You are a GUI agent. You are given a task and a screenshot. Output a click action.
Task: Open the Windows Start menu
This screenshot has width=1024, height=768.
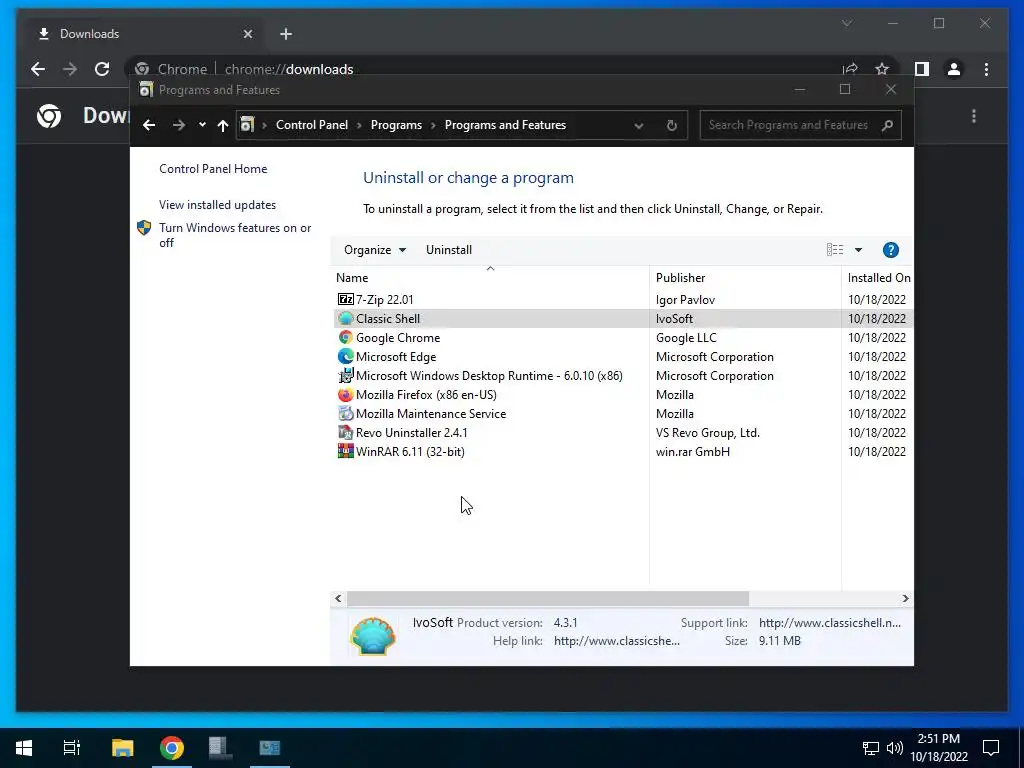pos(24,748)
